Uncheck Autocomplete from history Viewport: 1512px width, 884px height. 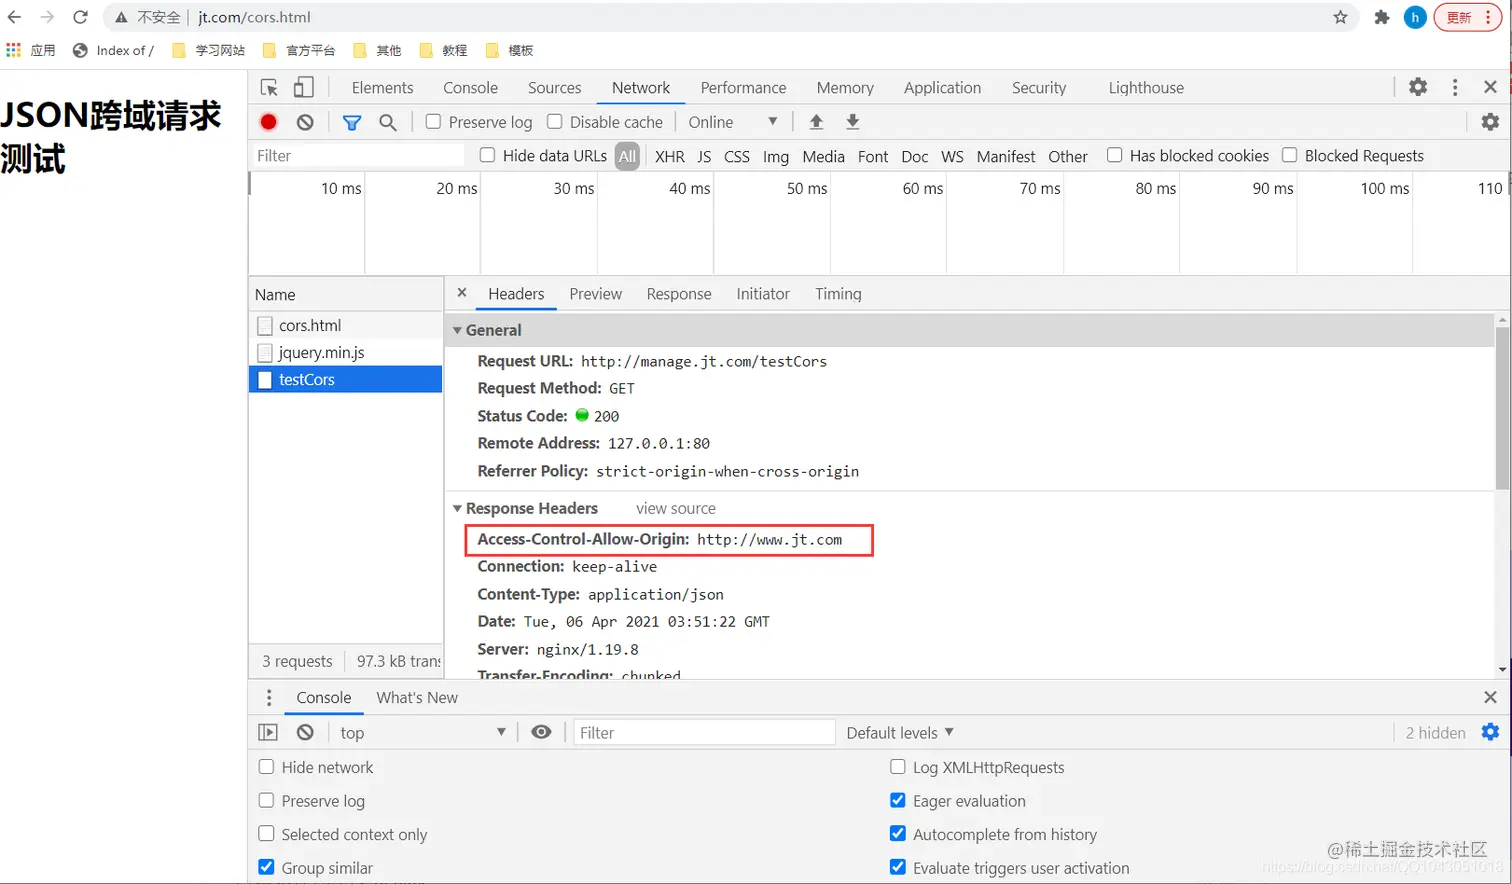click(x=898, y=834)
